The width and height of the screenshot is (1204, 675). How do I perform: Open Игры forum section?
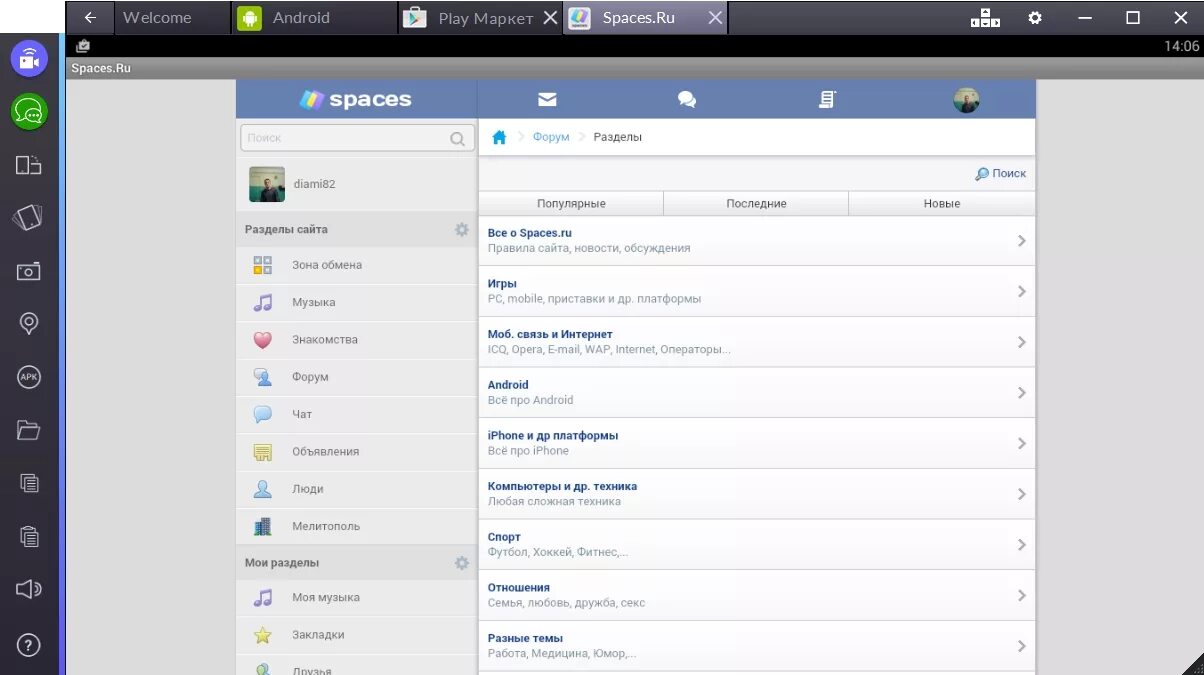[757, 291]
